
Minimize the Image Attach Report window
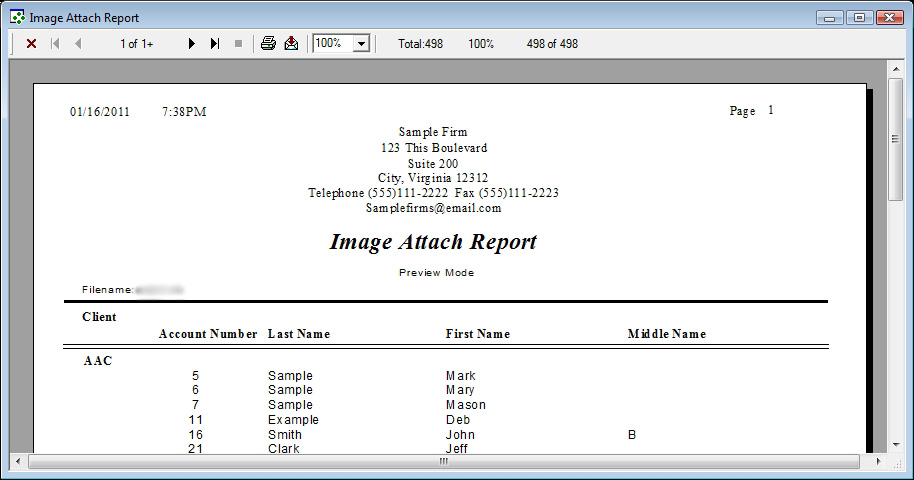tap(830, 17)
